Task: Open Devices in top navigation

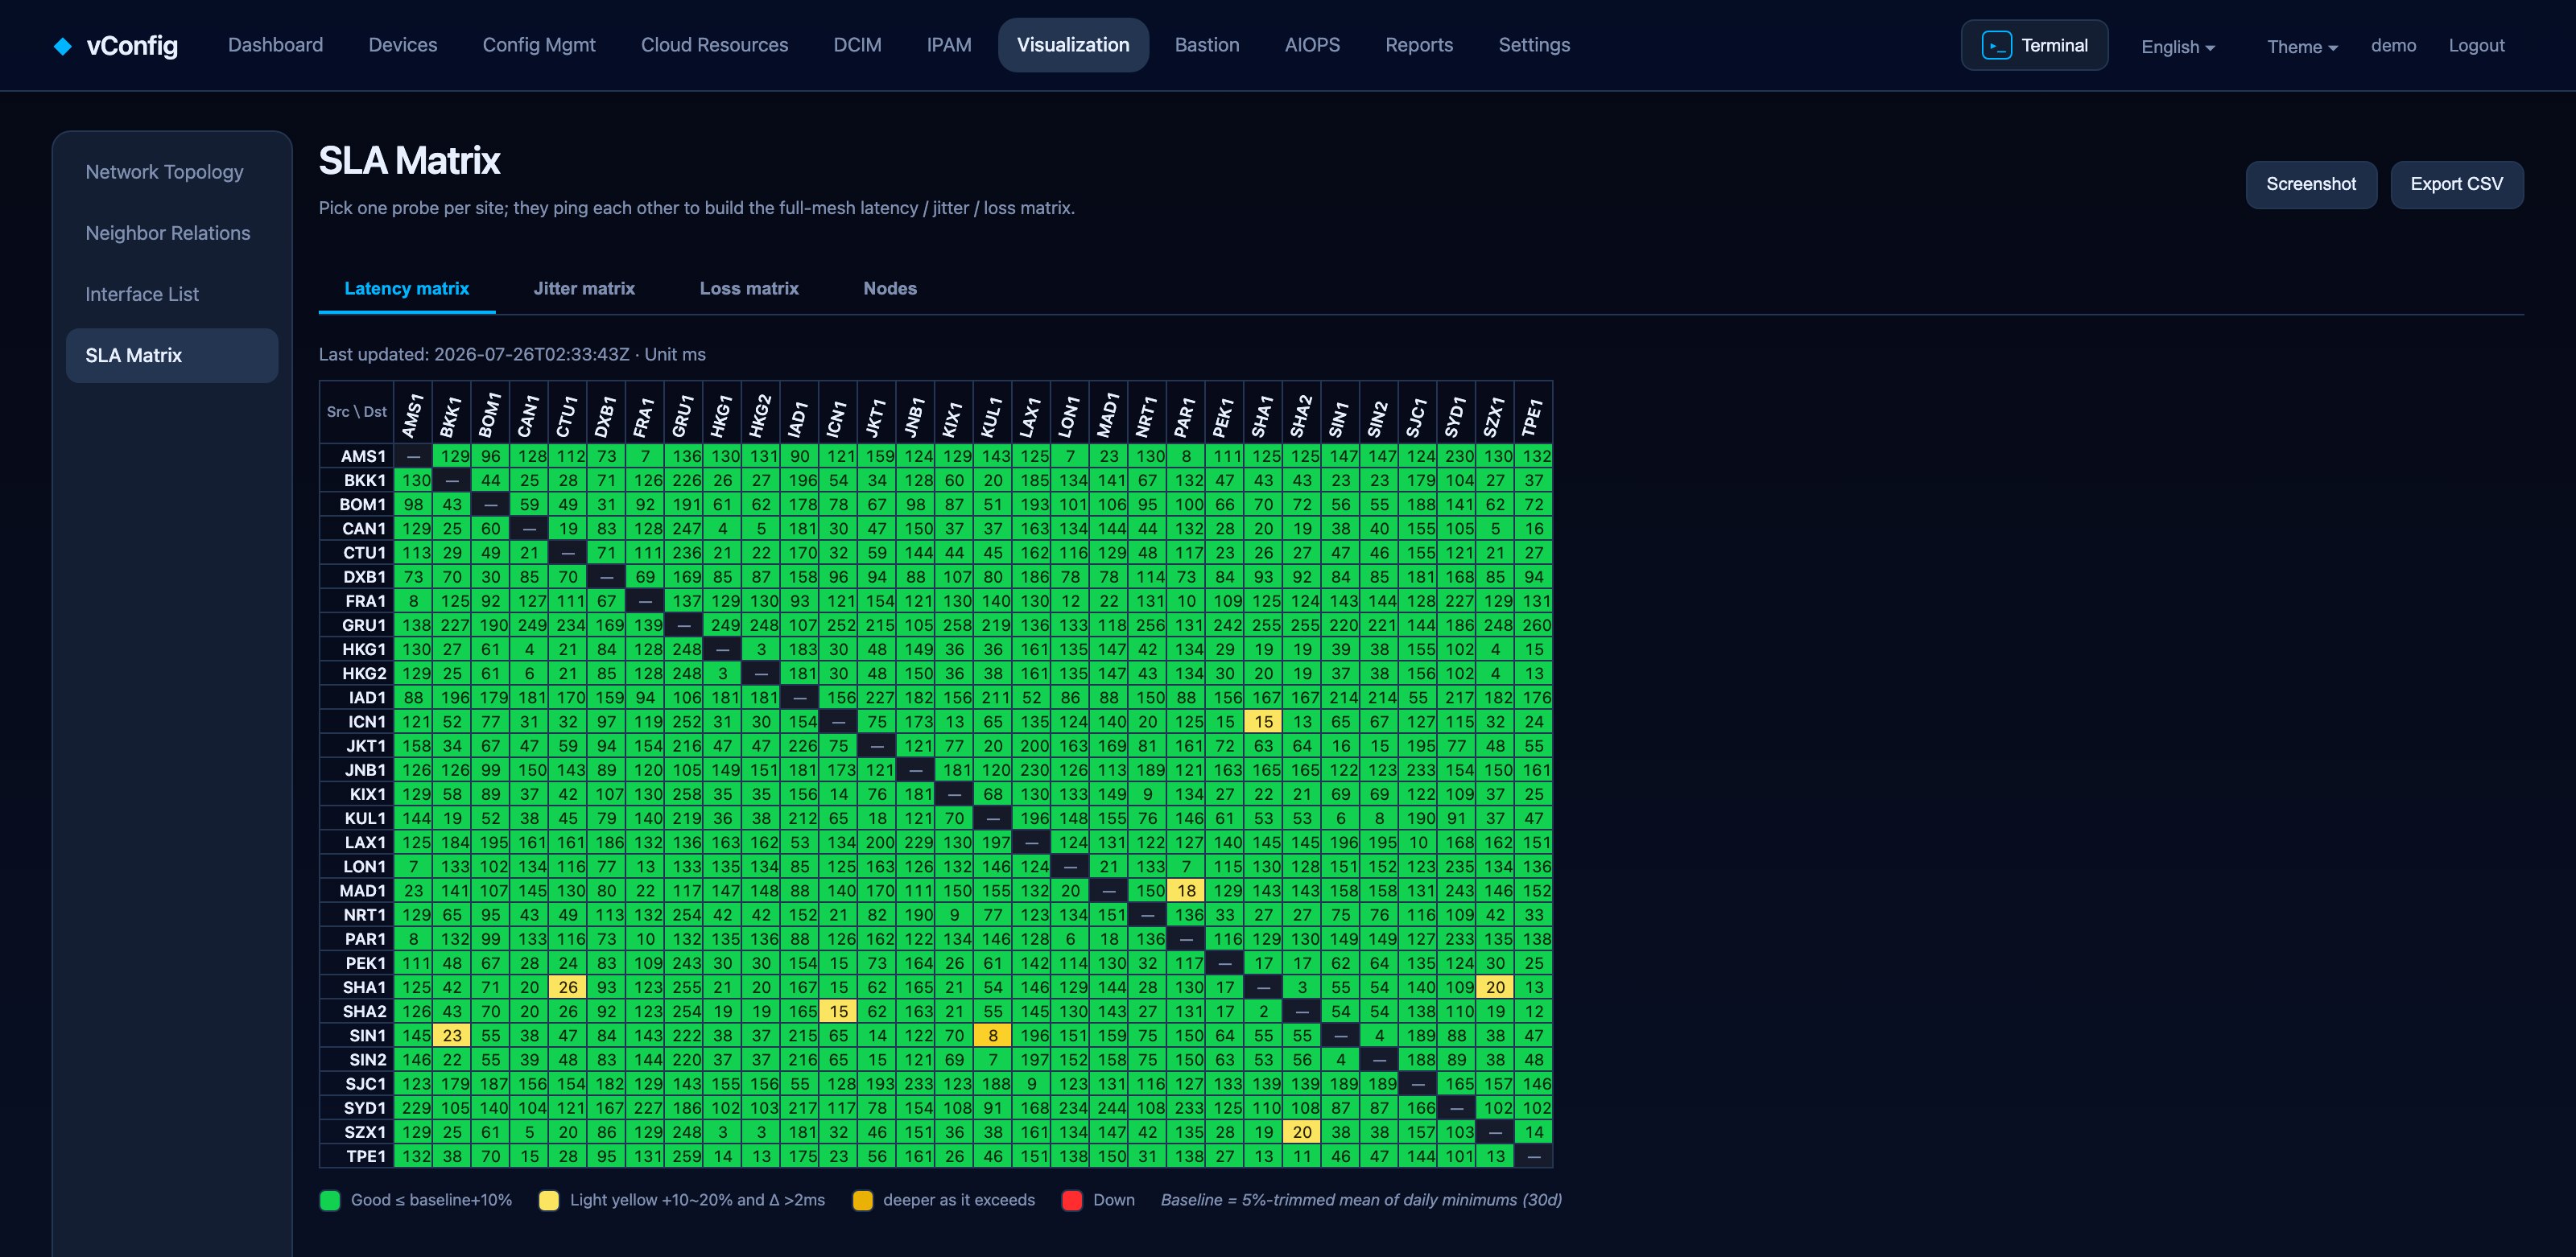Action: pos(402,45)
